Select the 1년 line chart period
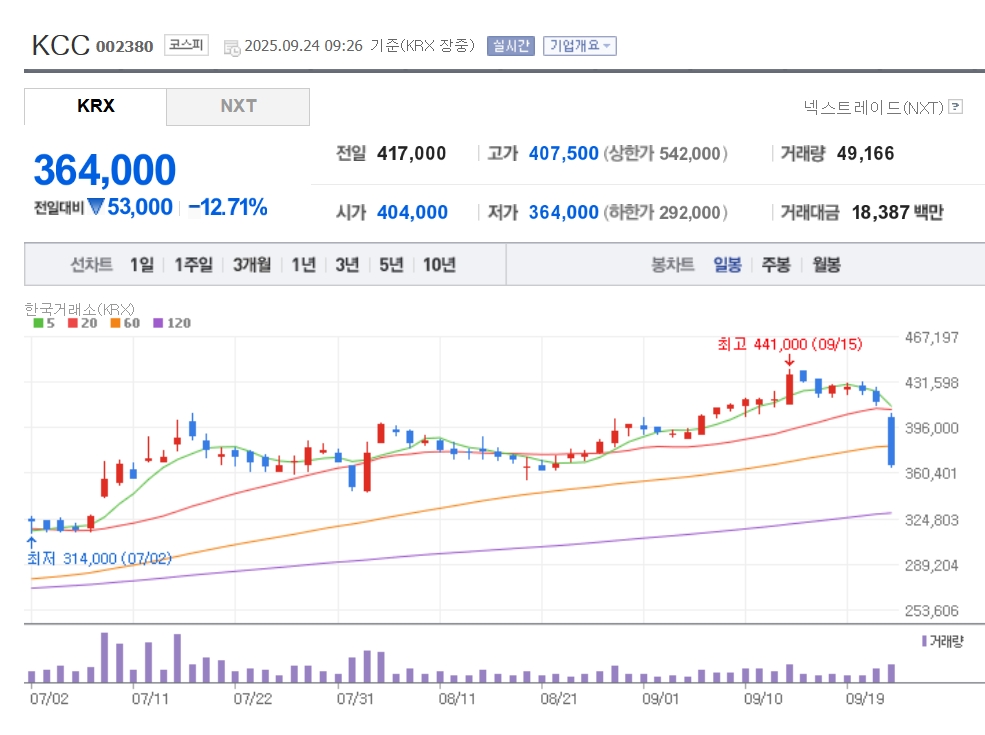This screenshot has width=985, height=735. pyautogui.click(x=303, y=264)
